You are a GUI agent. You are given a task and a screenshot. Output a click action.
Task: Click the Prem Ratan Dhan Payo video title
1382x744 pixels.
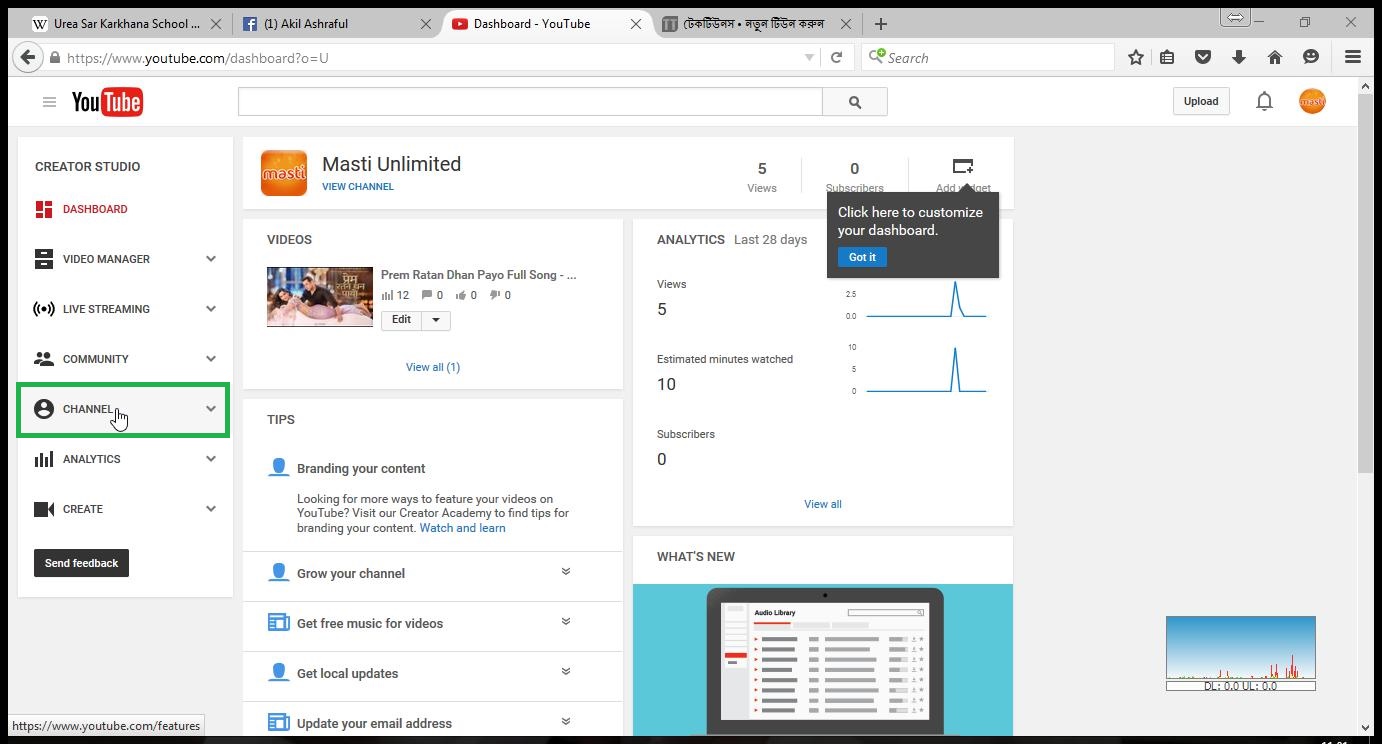click(x=478, y=274)
